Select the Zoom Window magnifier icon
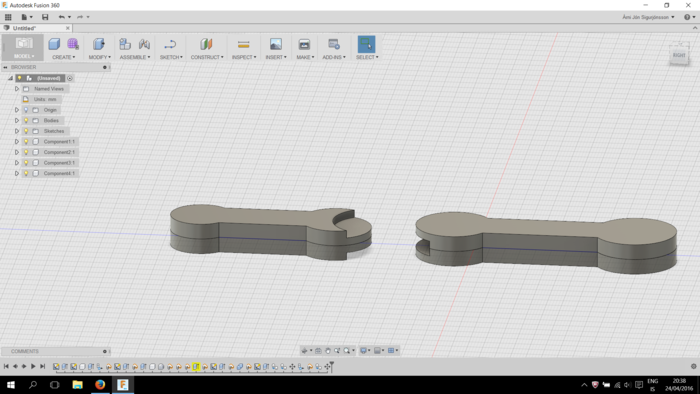The image size is (700, 394). click(346, 351)
